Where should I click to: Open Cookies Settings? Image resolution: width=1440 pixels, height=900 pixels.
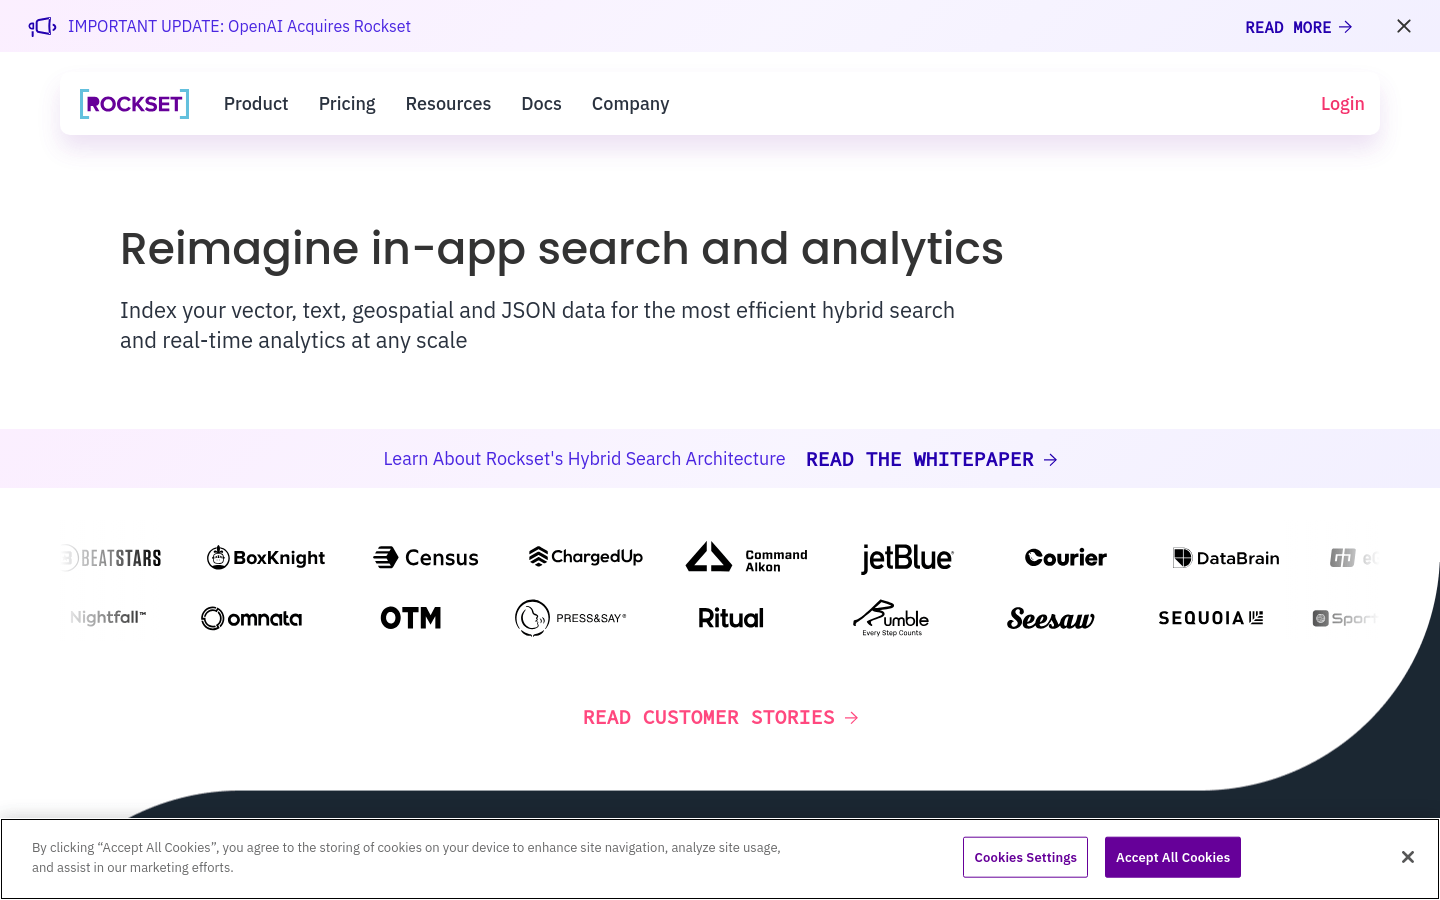pos(1025,857)
